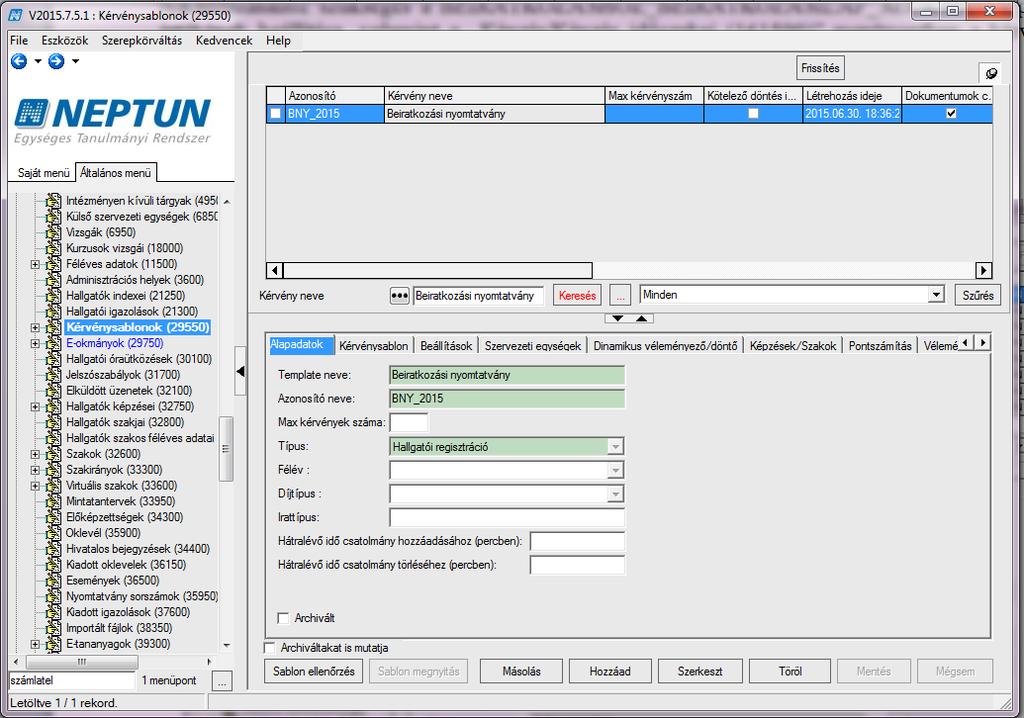The image size is (1024, 718).
Task: Click the Elküldött üzenetek (32100) icon
Action: point(54,391)
